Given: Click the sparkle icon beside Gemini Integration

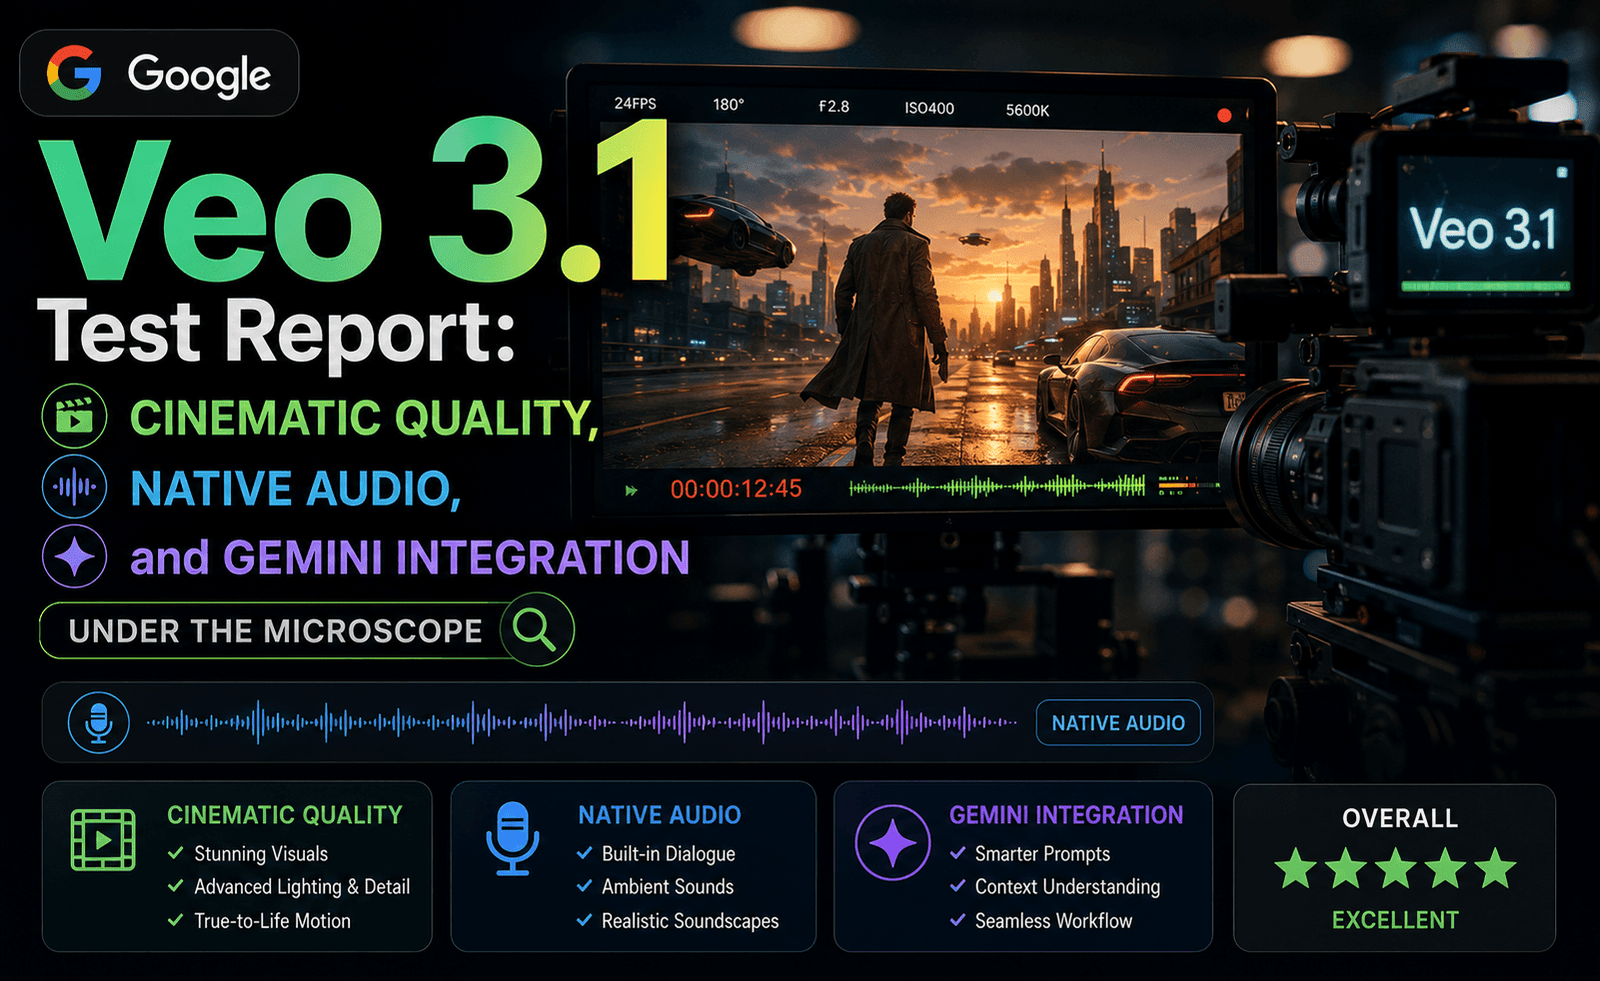Looking at the screenshot, I should click(x=74, y=556).
